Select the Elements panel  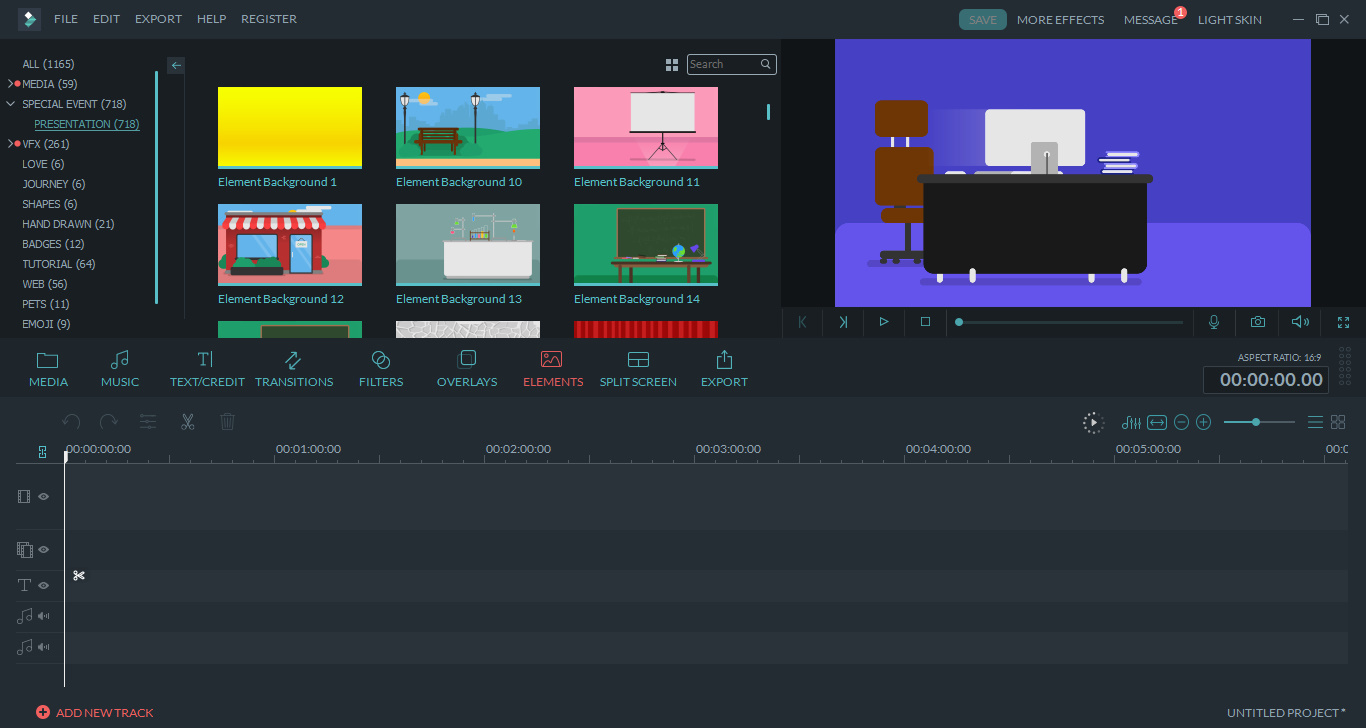coord(552,368)
